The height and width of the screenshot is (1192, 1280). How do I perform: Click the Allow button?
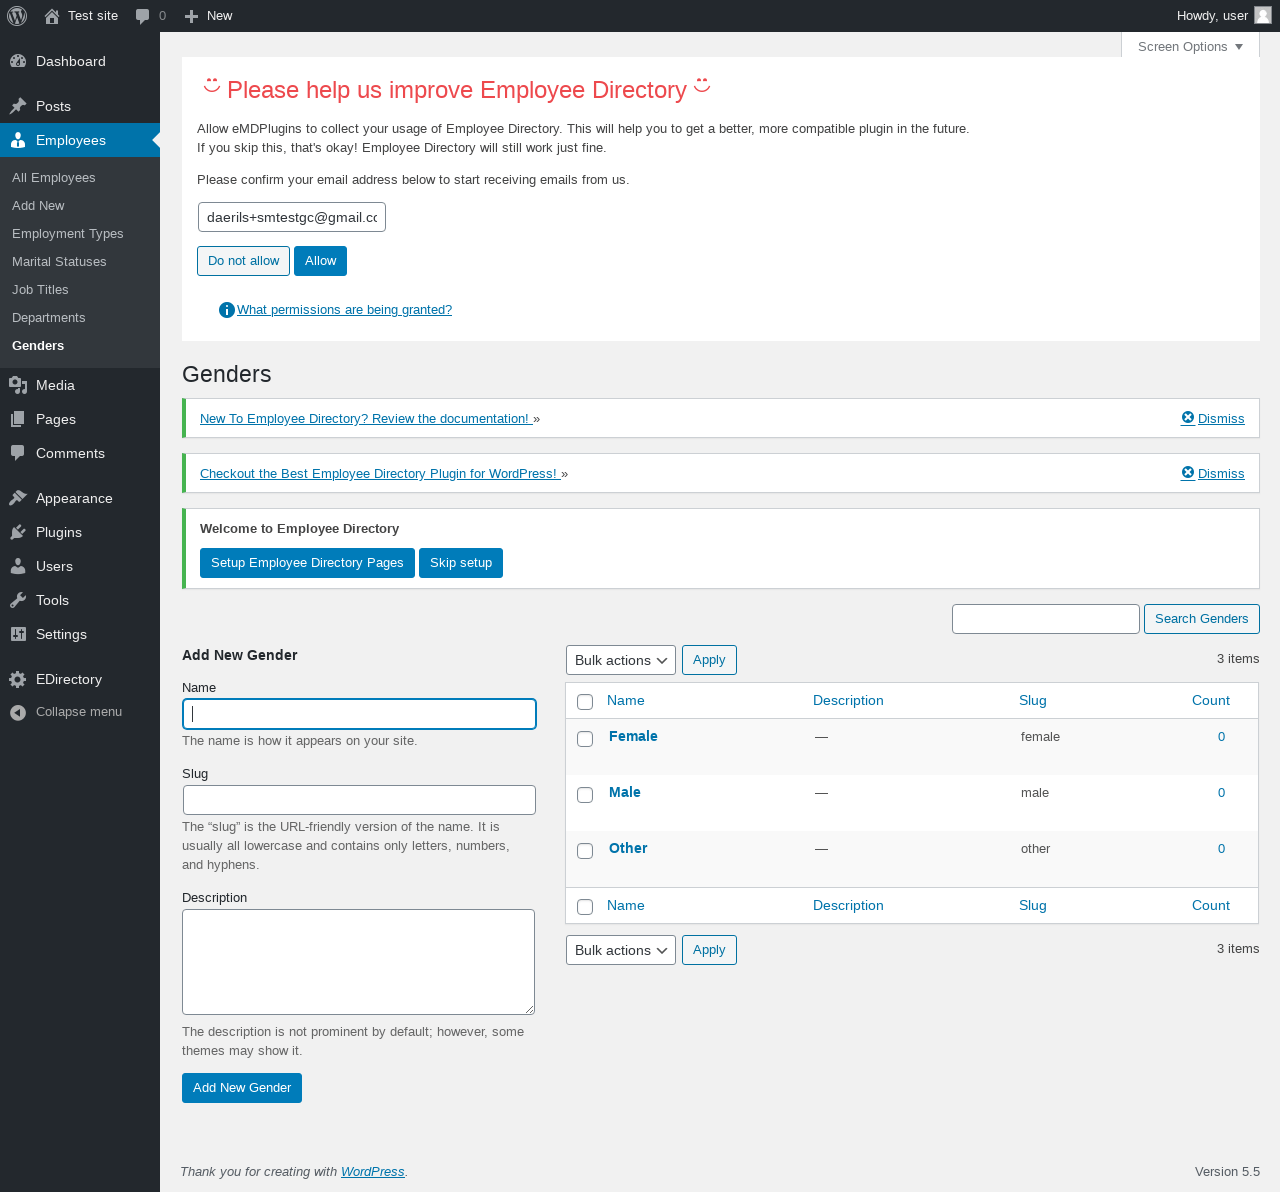click(x=320, y=261)
